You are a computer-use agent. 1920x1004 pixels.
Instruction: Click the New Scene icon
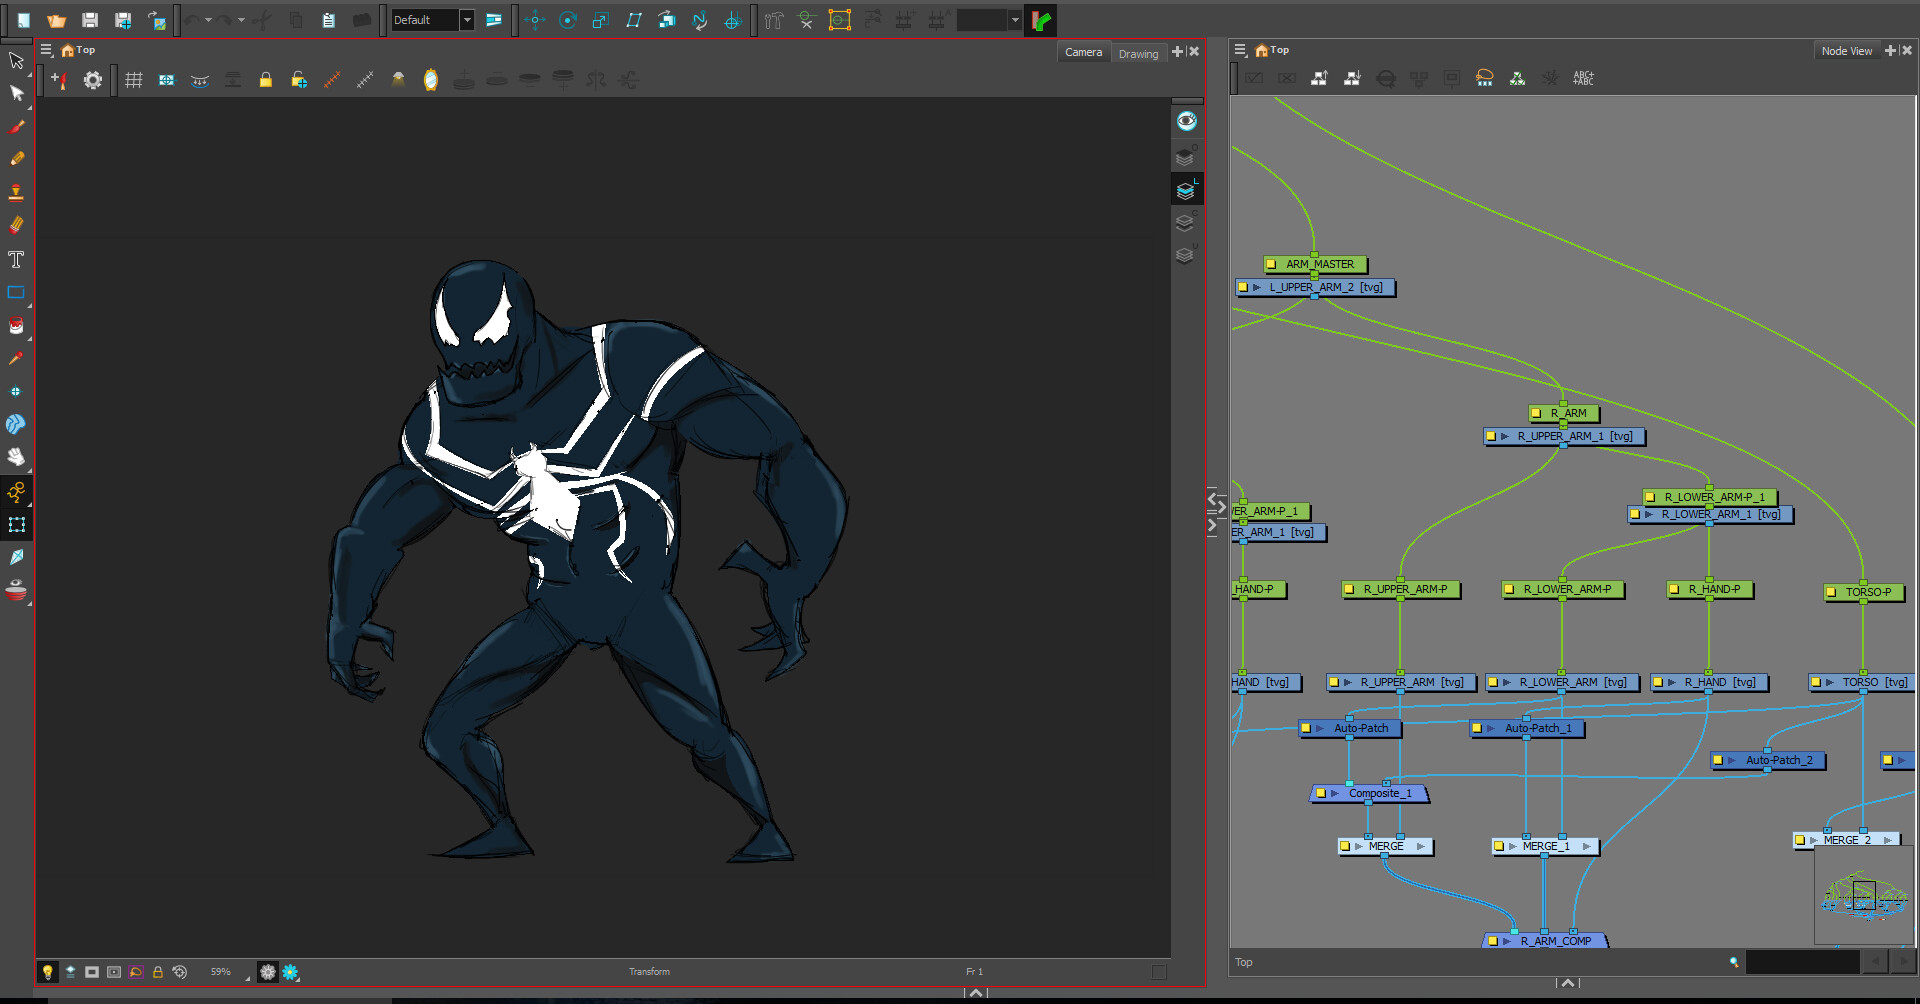point(23,20)
